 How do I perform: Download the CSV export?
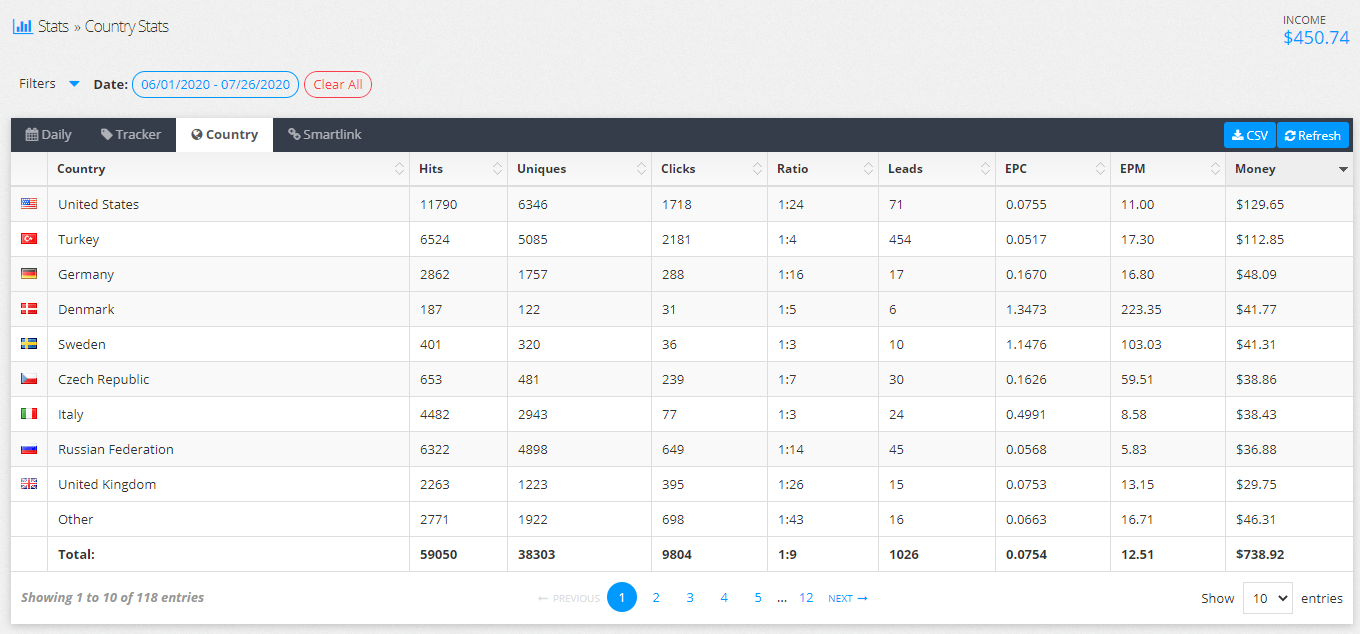pos(1250,135)
